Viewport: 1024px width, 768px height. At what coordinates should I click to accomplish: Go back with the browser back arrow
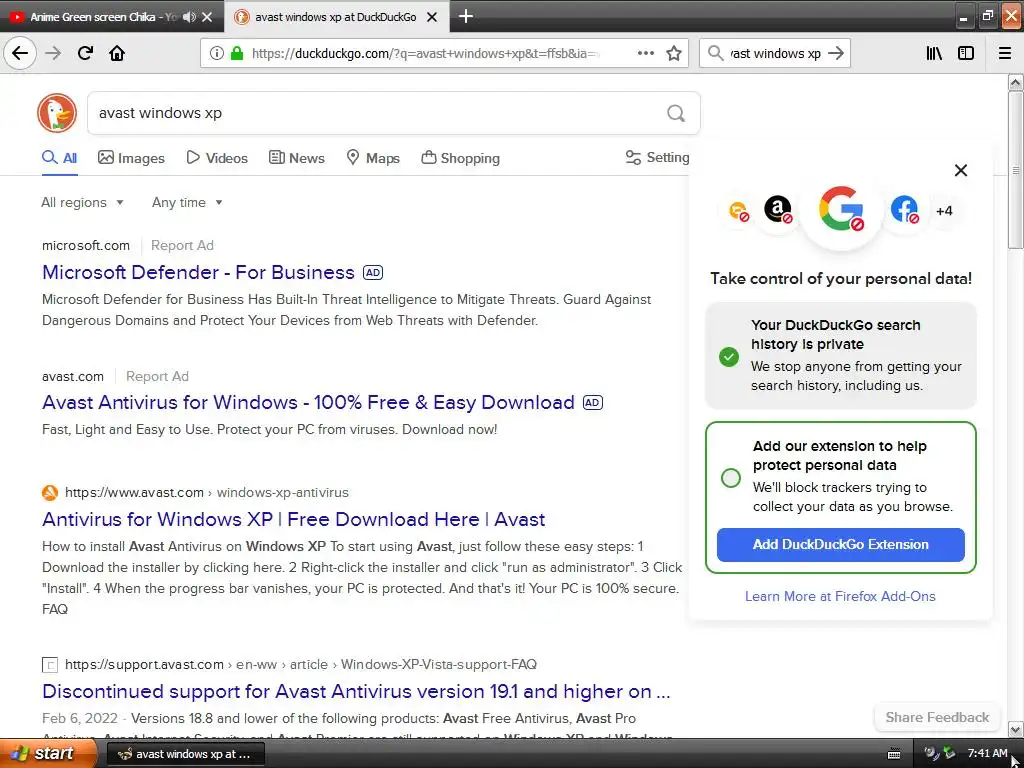(x=20, y=54)
